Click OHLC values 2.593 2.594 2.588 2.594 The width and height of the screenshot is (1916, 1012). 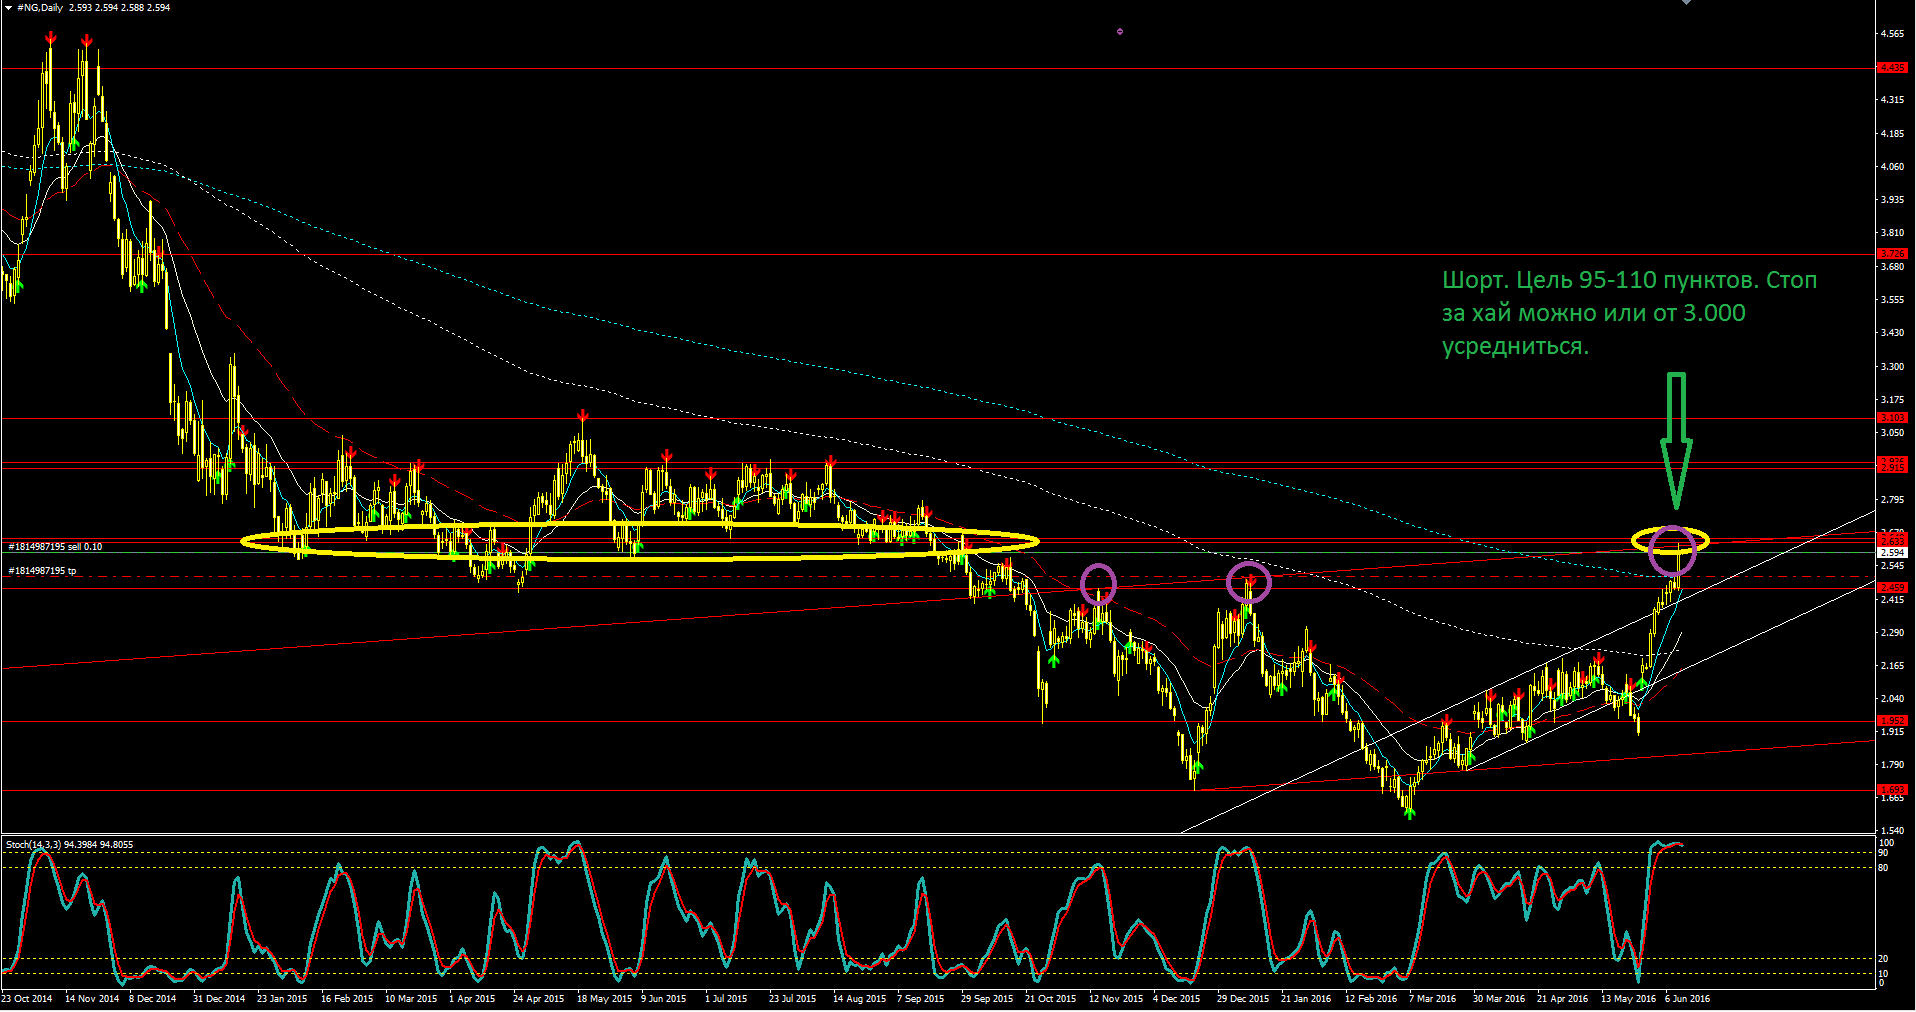click(x=119, y=8)
